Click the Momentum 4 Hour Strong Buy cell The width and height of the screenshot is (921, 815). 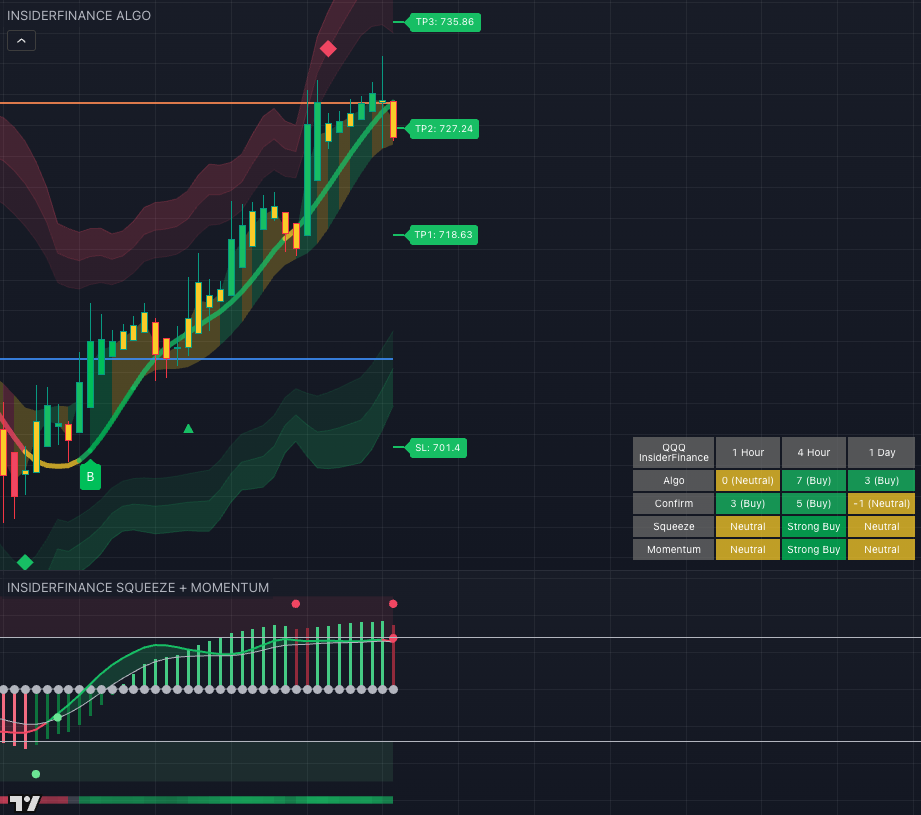tap(814, 549)
